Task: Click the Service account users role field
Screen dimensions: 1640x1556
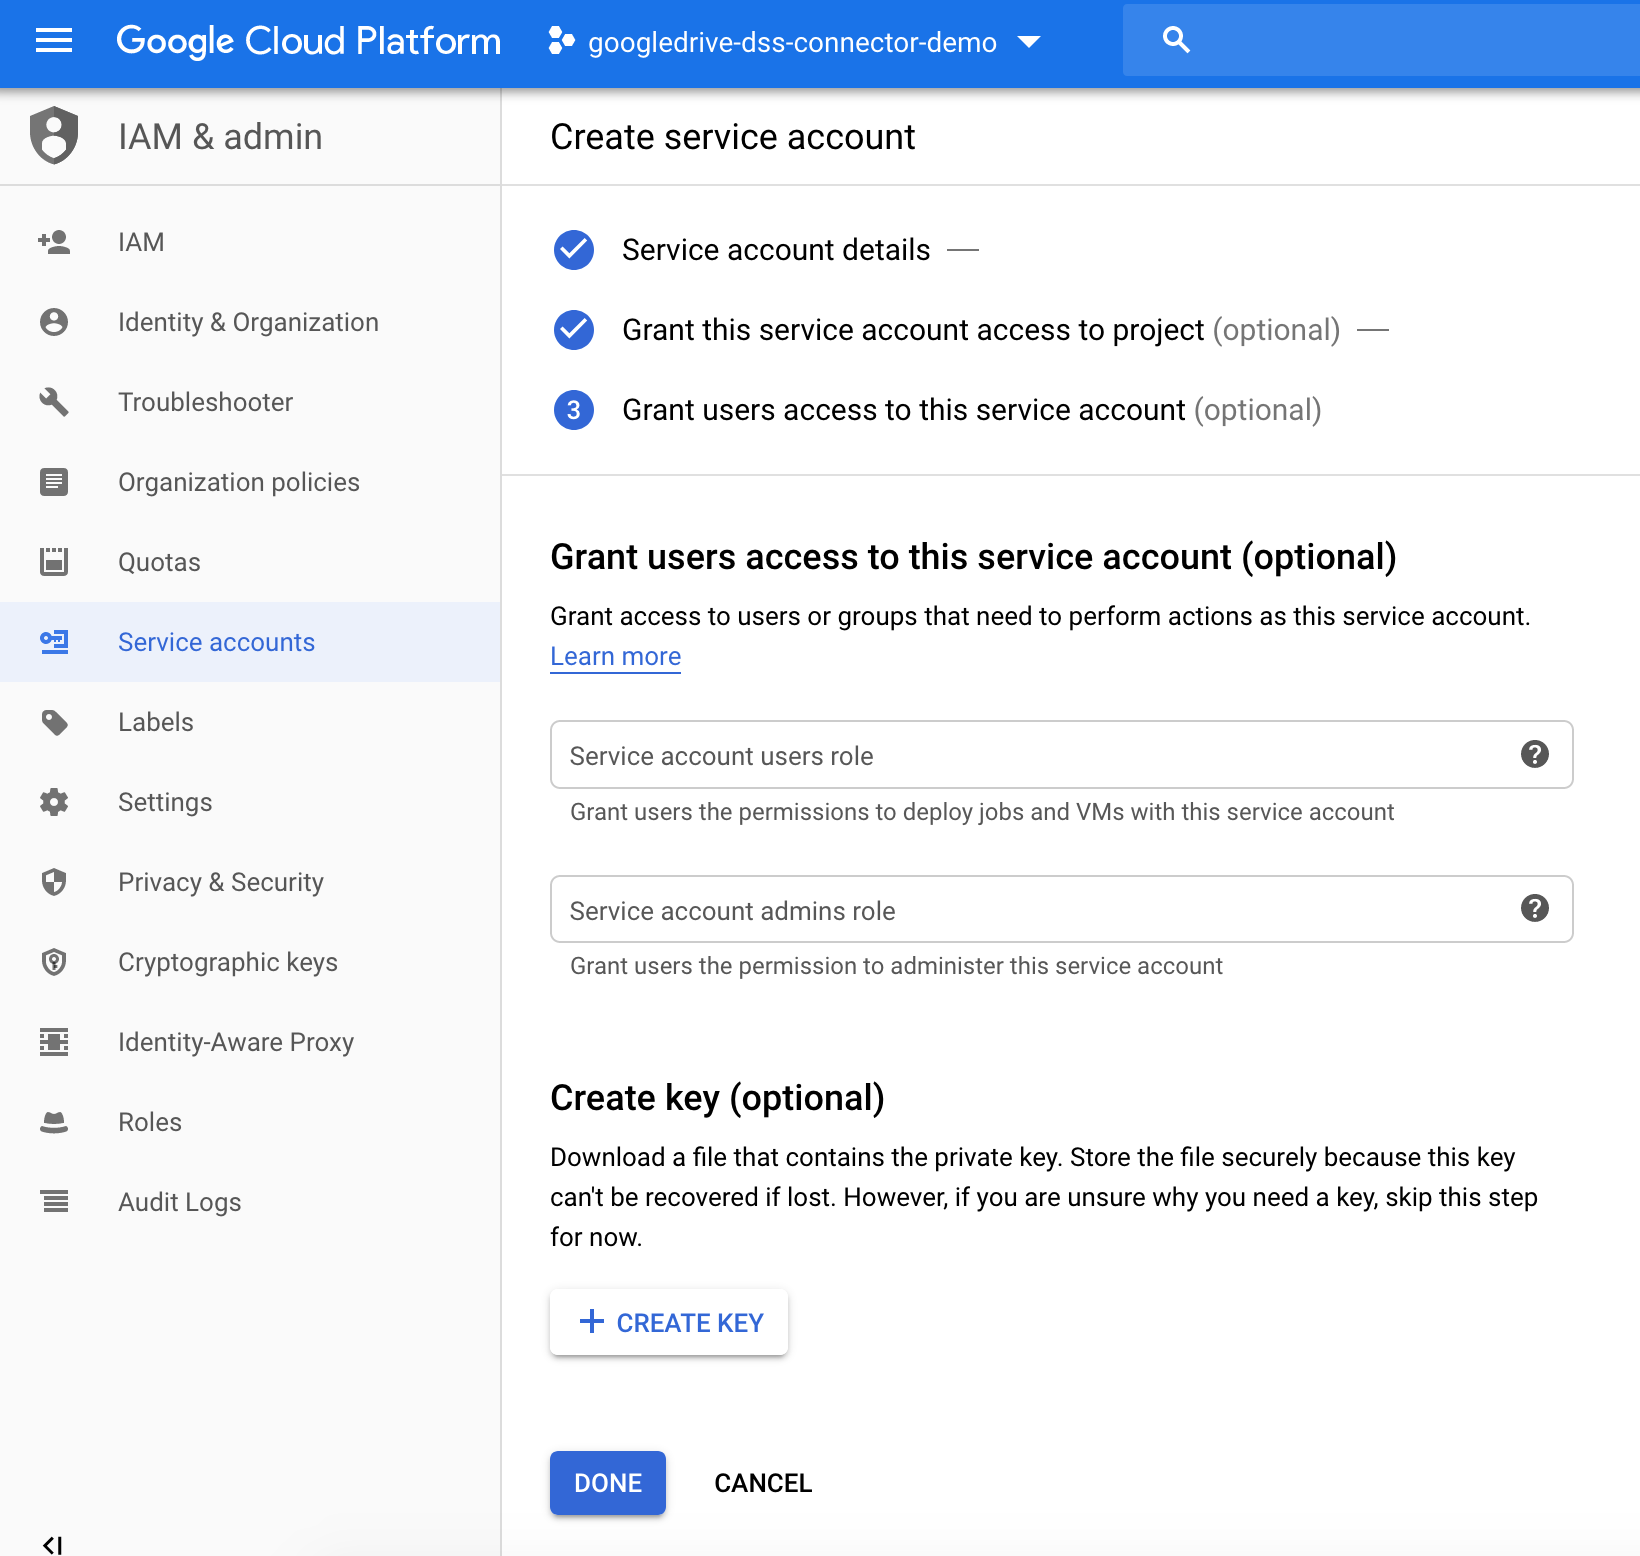Action: pos(1062,755)
